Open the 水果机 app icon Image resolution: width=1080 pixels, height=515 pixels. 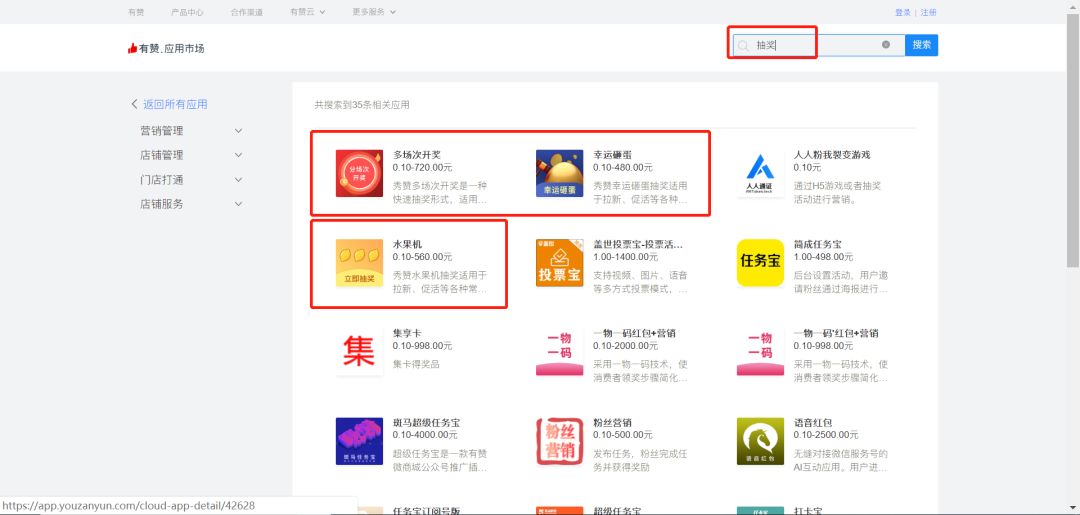click(360, 263)
